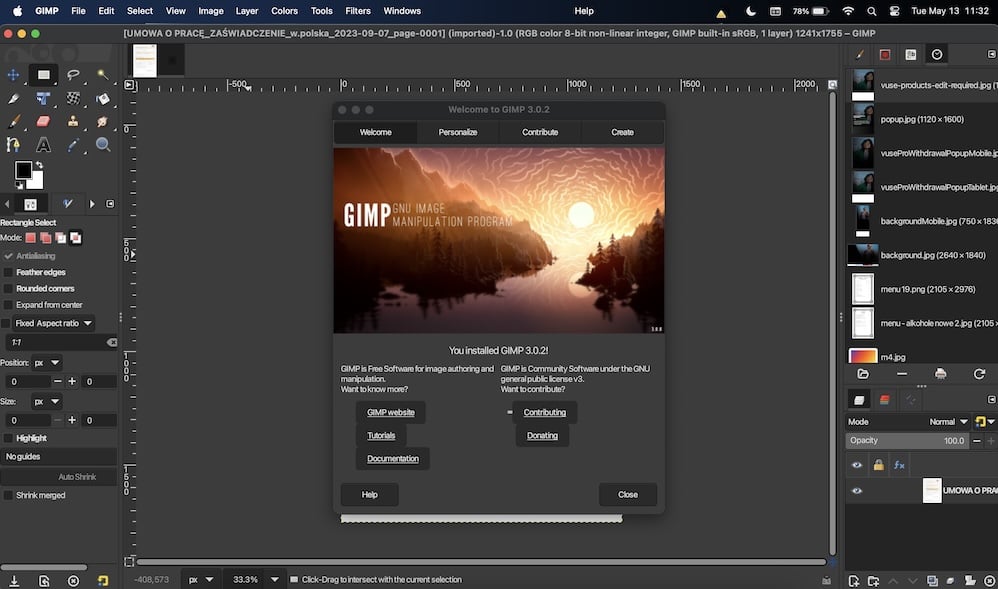Create a new layer group

(x=873, y=580)
